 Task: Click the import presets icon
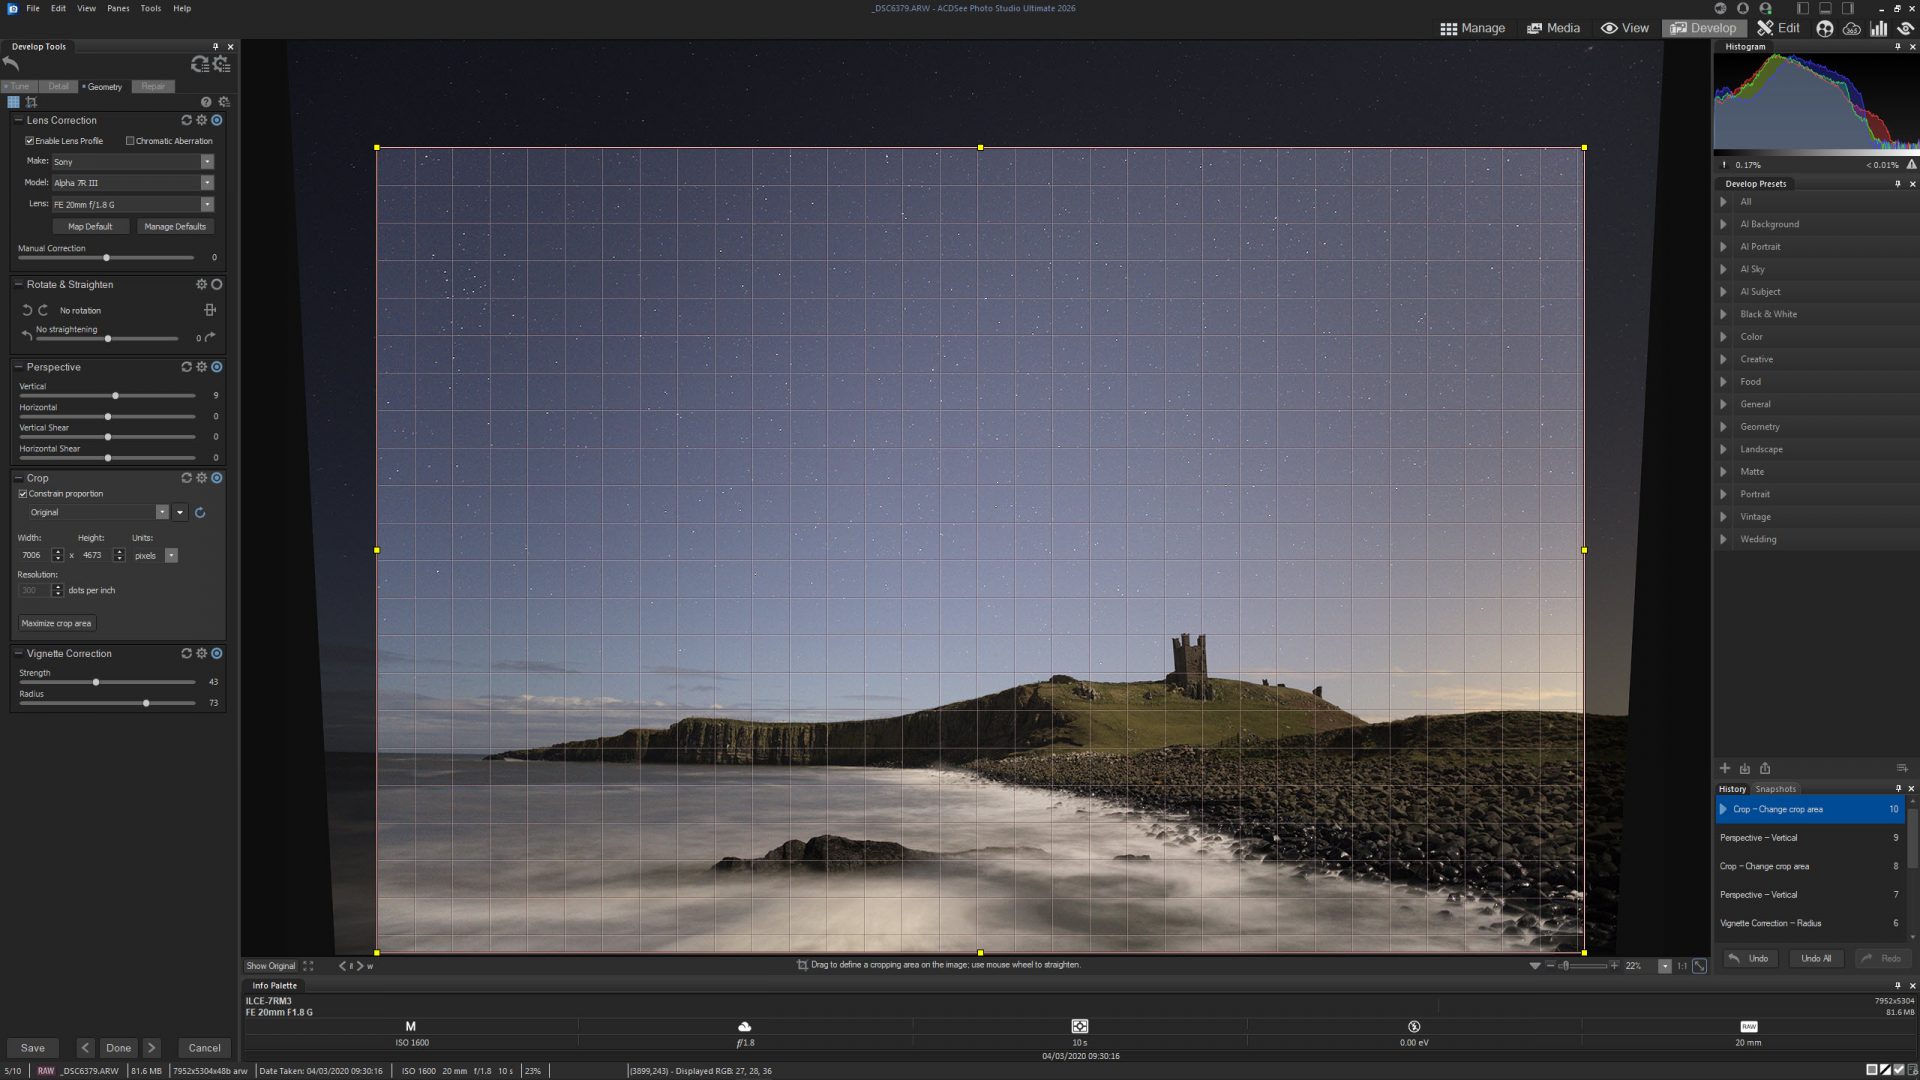click(x=1744, y=768)
